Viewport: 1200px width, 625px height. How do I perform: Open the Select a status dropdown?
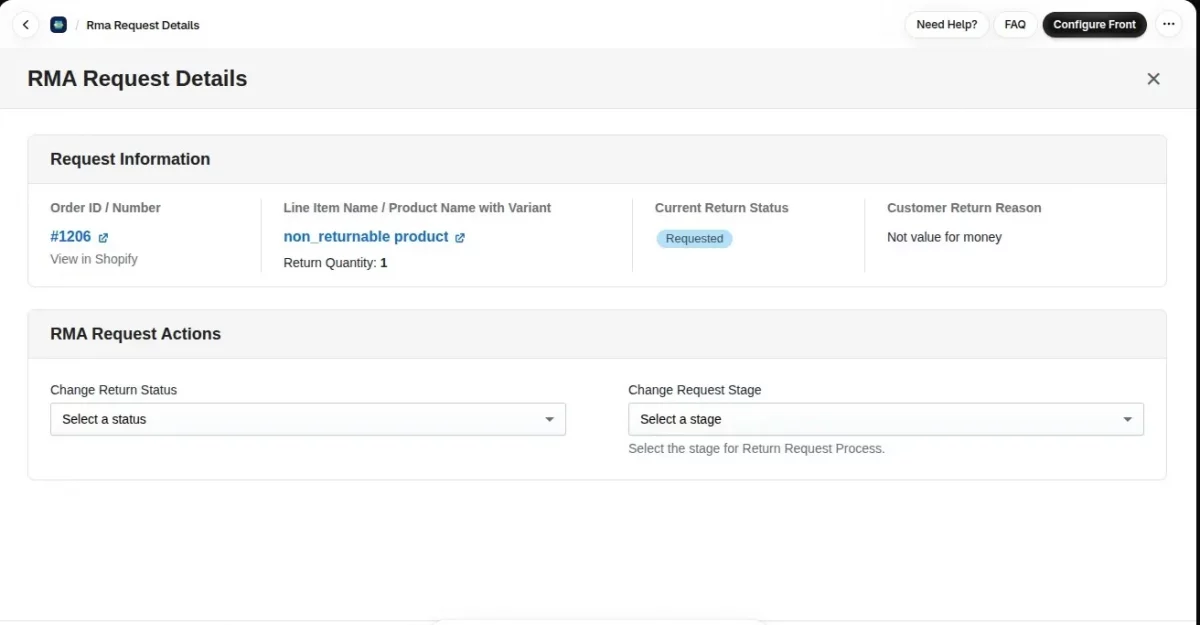(308, 419)
